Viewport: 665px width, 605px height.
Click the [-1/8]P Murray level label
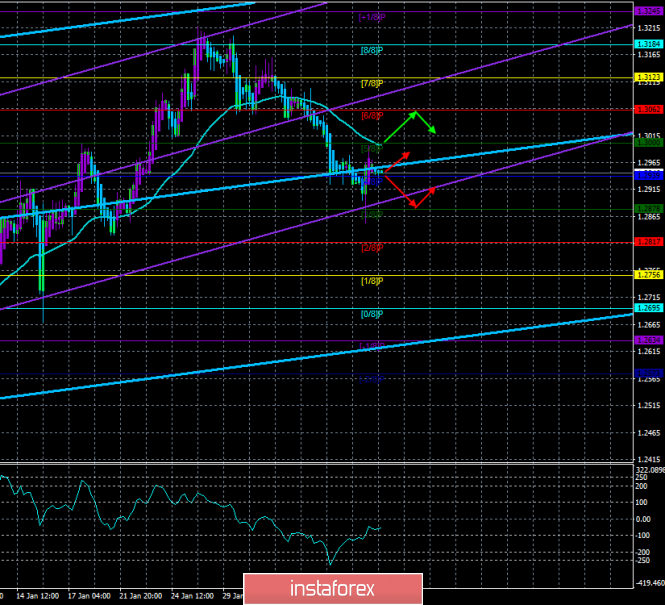372,346
